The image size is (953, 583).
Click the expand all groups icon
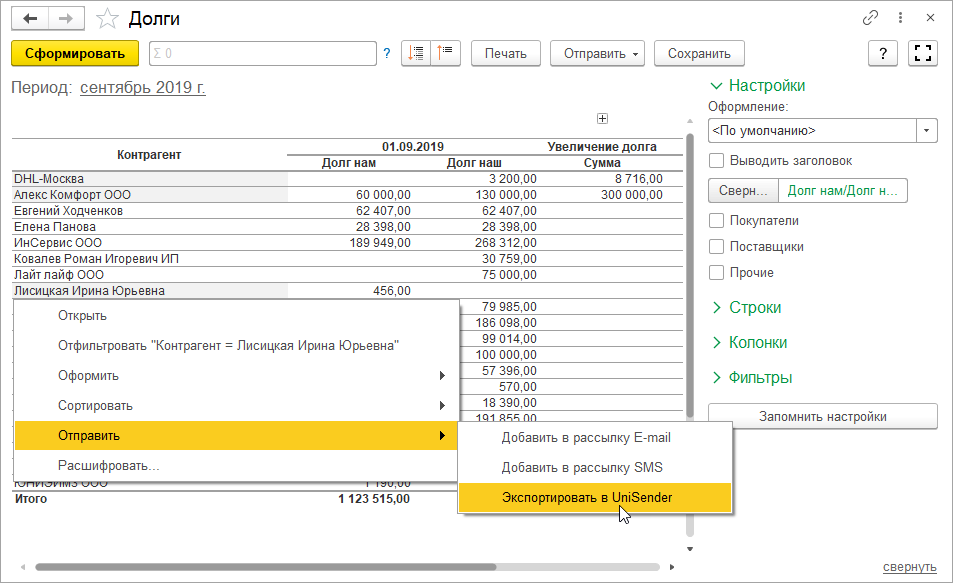tap(416, 54)
